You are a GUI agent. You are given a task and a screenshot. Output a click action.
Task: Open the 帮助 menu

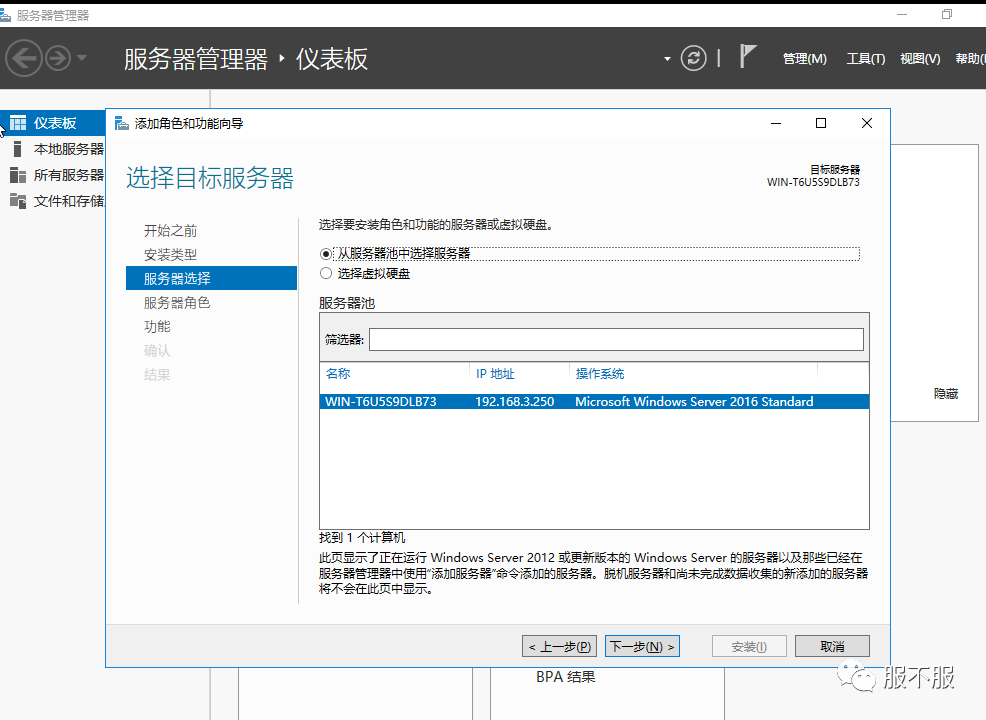click(970, 58)
